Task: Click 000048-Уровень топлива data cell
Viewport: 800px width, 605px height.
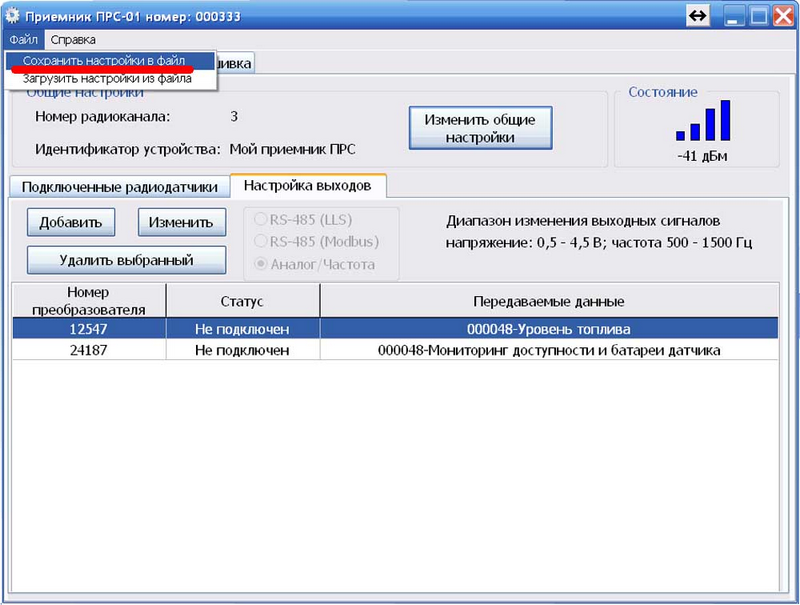Action: pyautogui.click(x=549, y=329)
